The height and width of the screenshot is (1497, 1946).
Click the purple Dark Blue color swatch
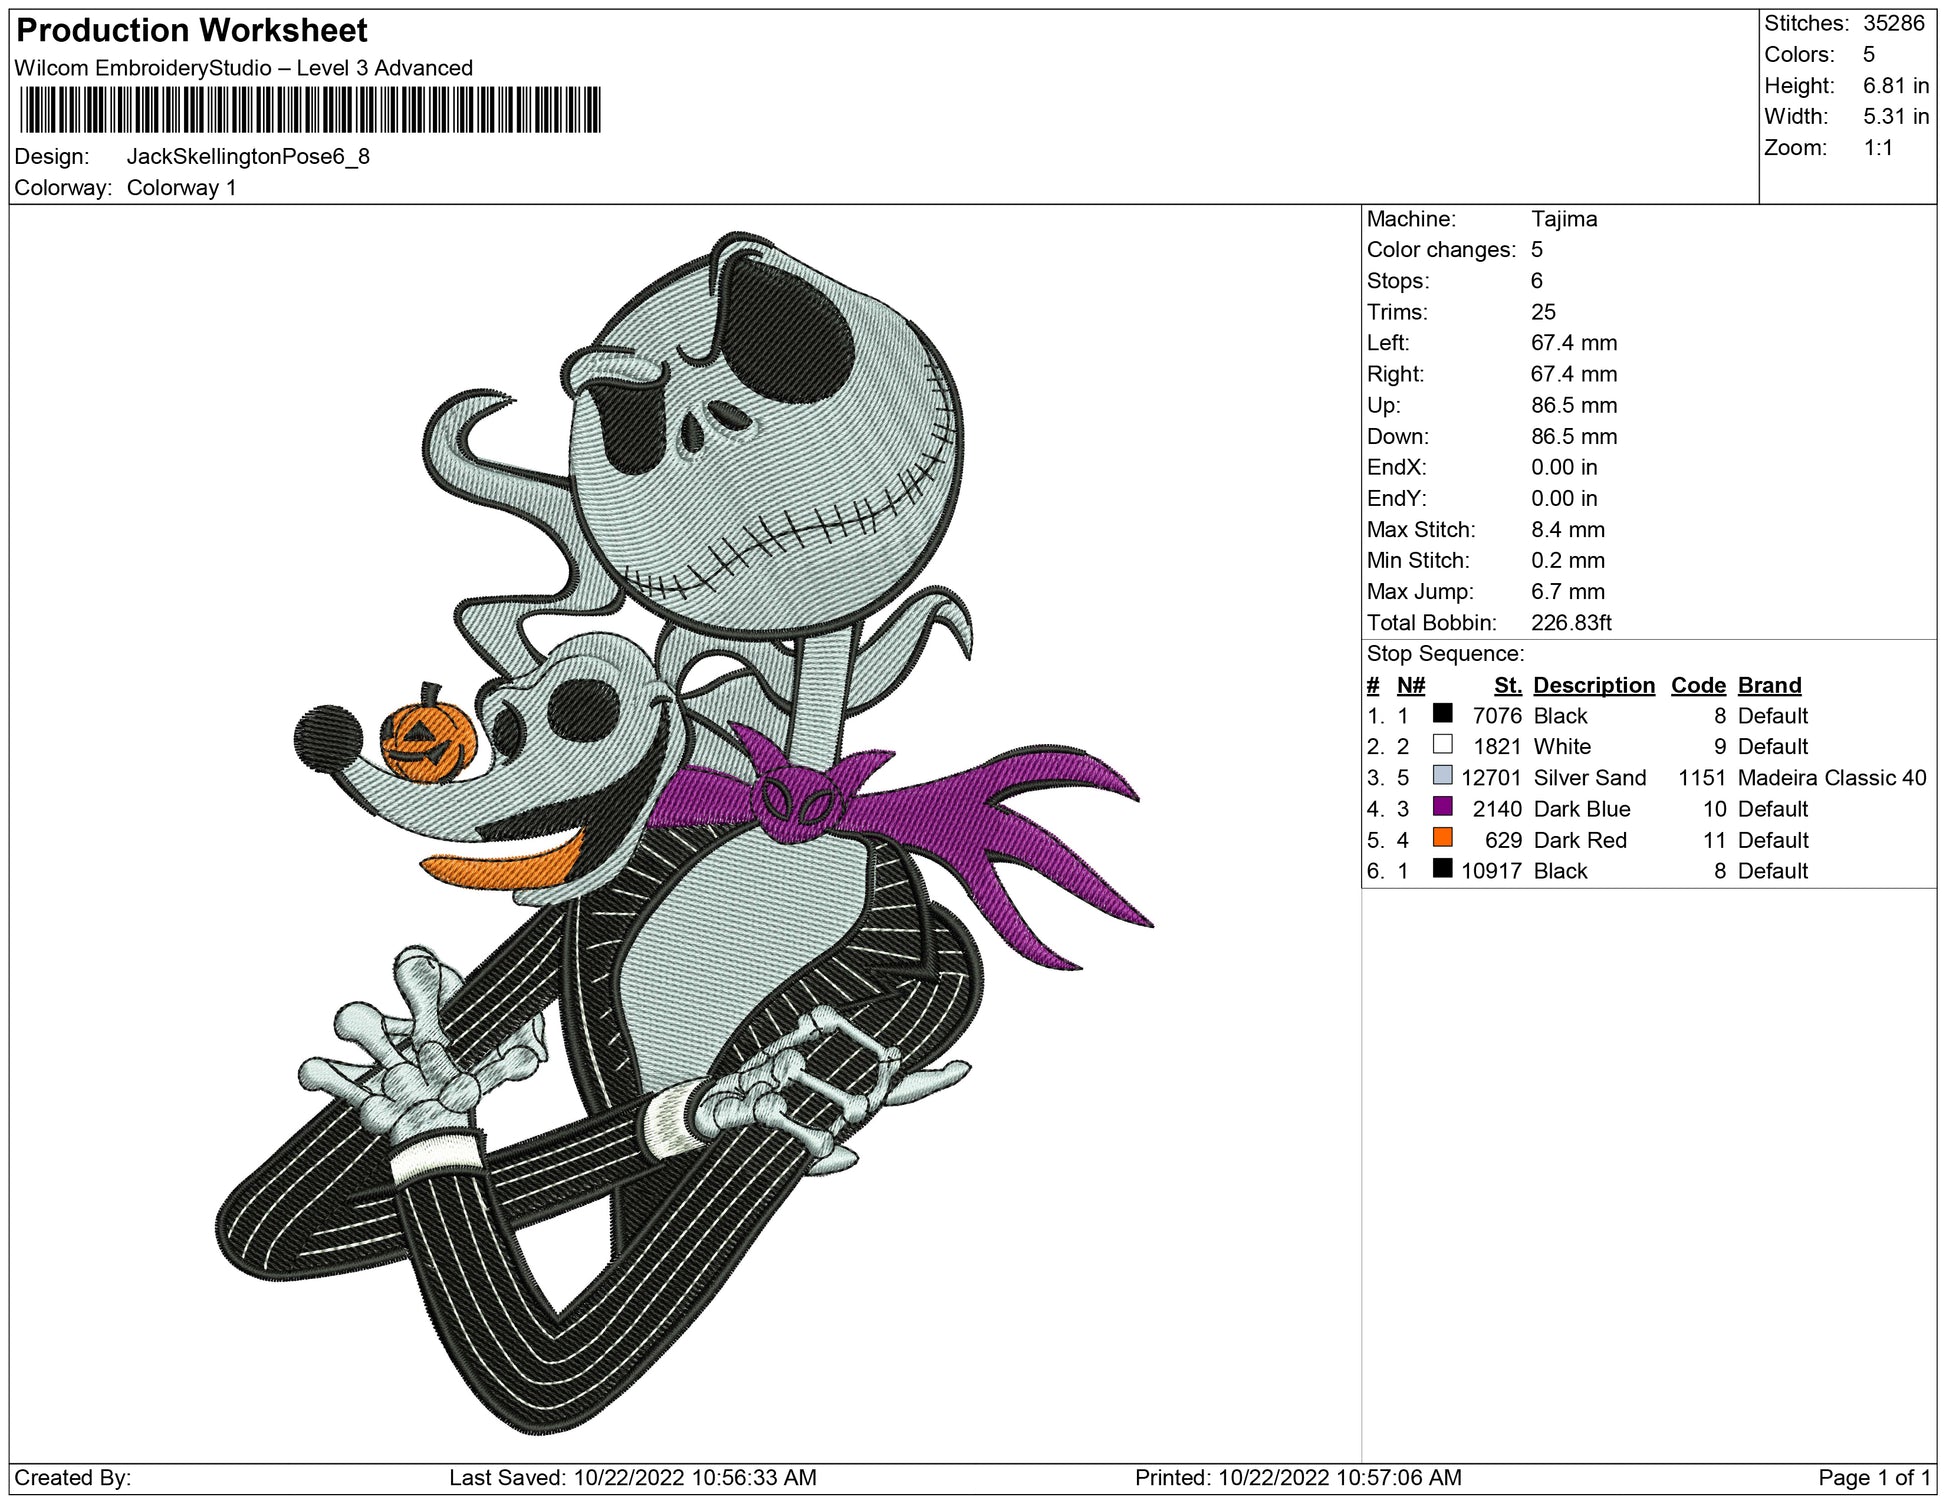click(x=1442, y=807)
